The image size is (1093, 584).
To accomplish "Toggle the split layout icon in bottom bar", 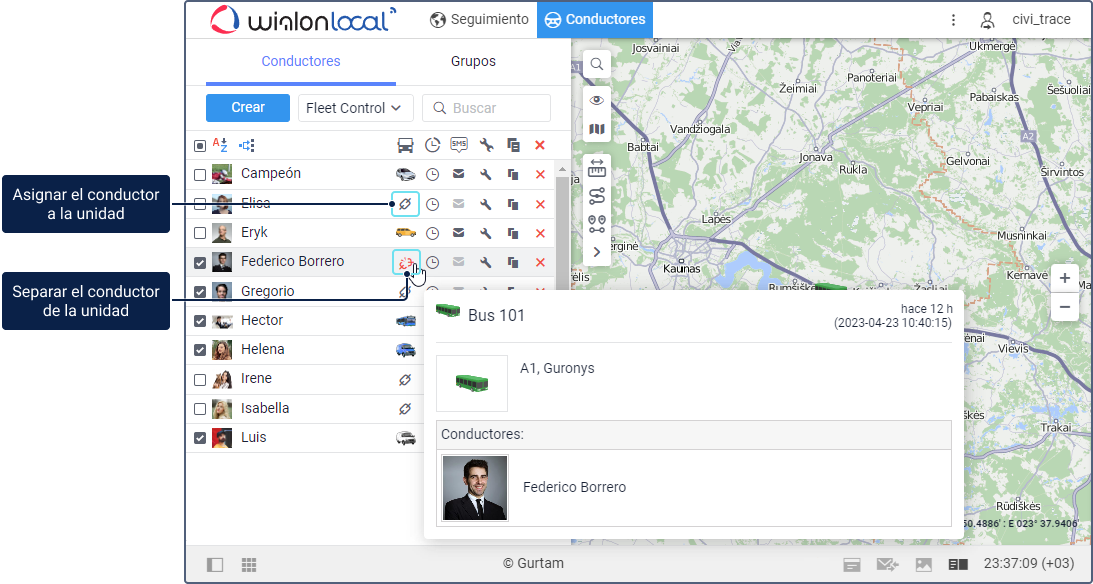I will coord(958,564).
